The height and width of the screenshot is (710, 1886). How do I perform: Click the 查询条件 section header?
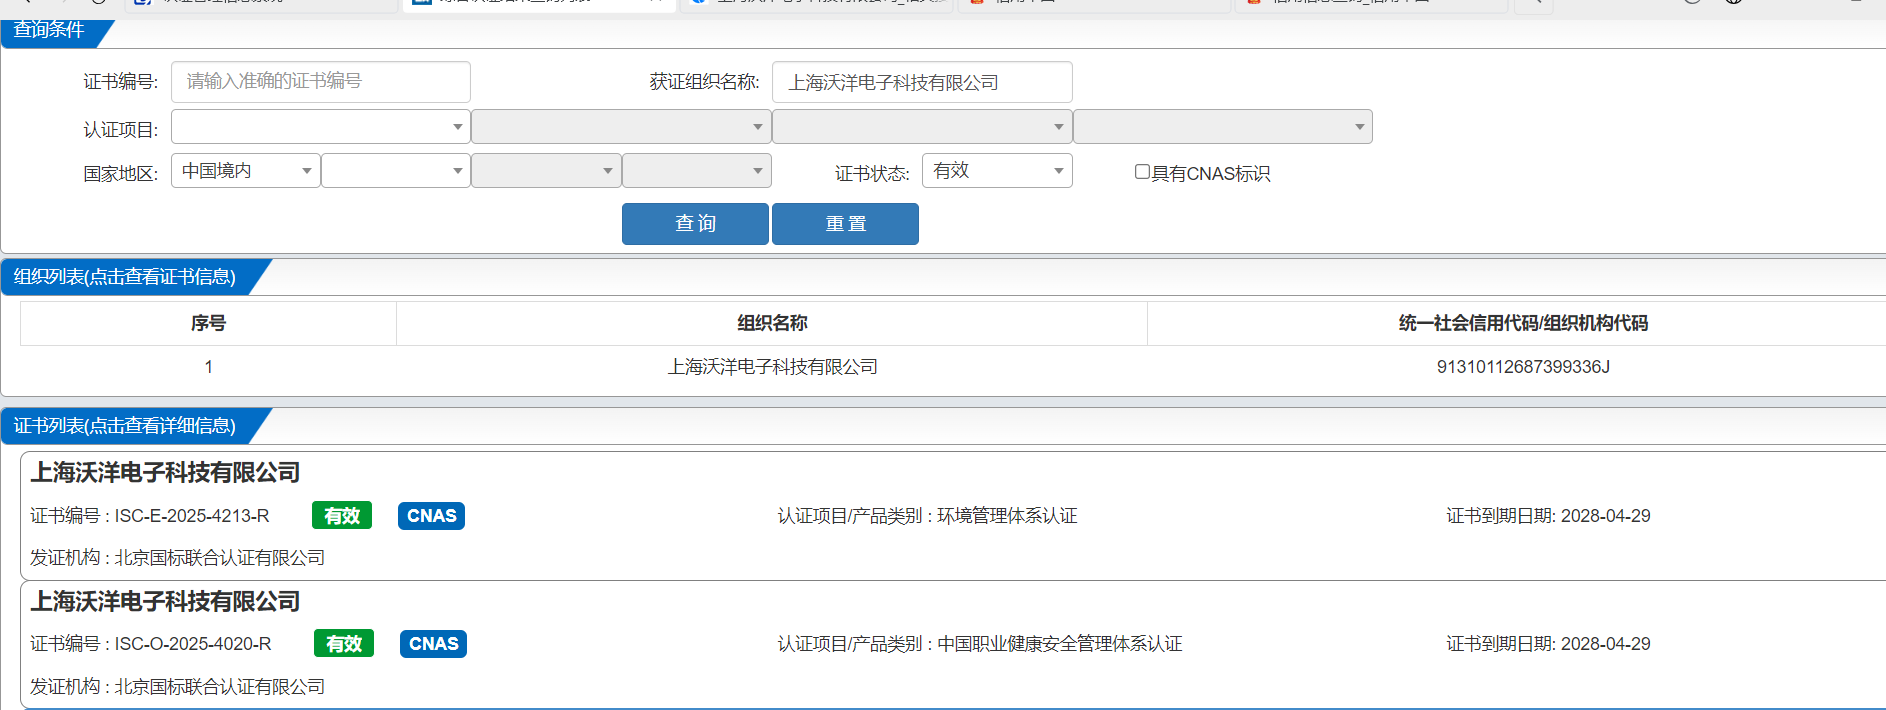(49, 31)
